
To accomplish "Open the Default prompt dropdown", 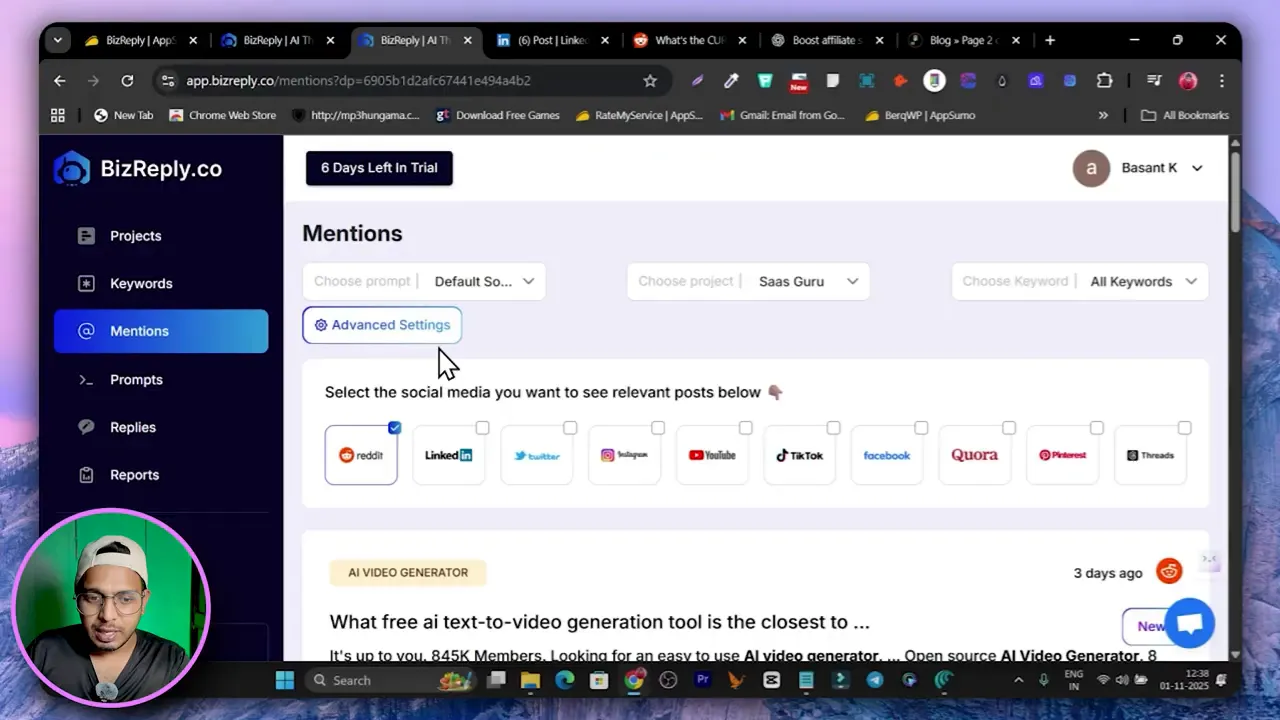I will point(484,281).
